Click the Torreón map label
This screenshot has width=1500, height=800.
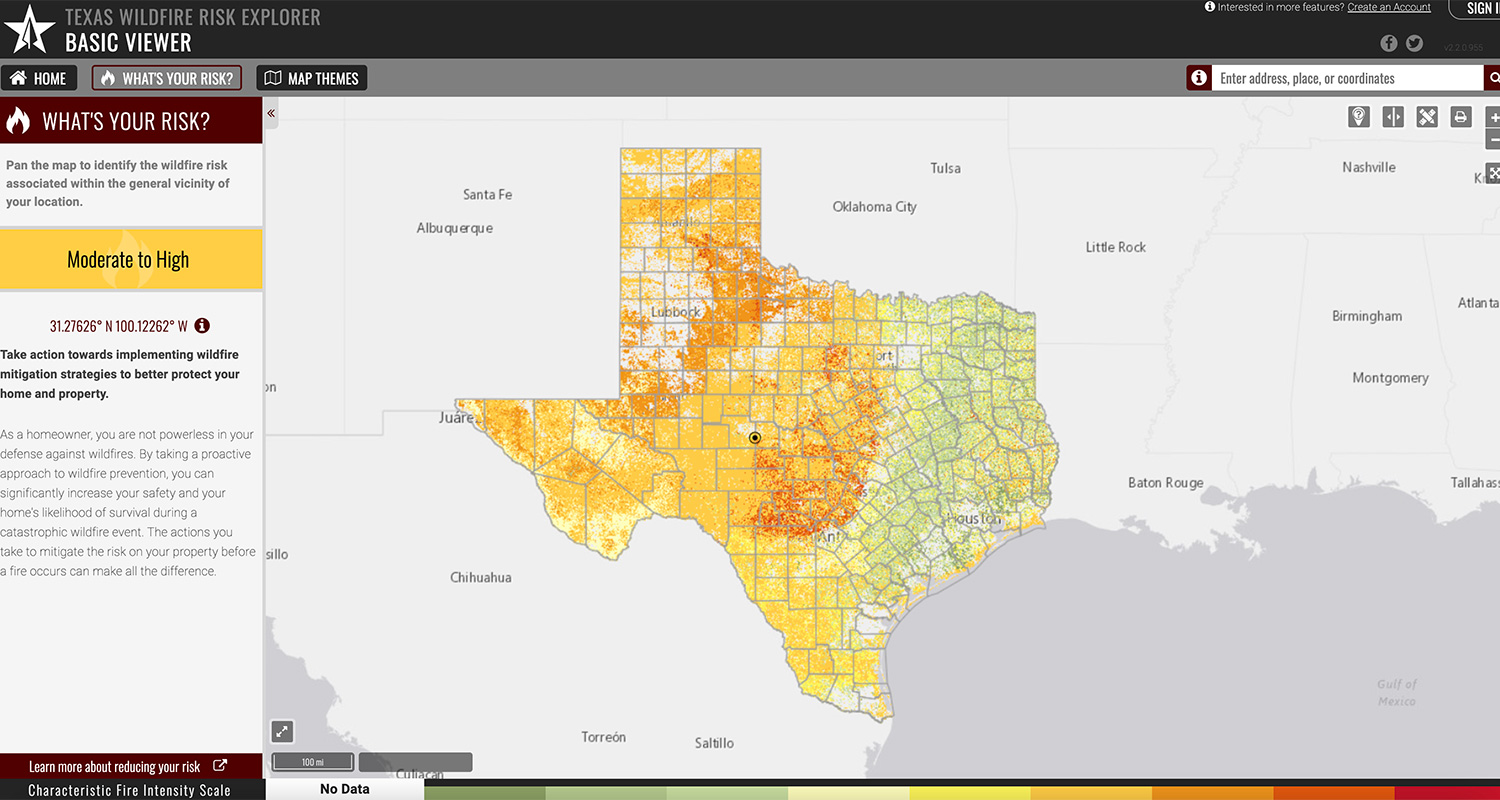[604, 737]
